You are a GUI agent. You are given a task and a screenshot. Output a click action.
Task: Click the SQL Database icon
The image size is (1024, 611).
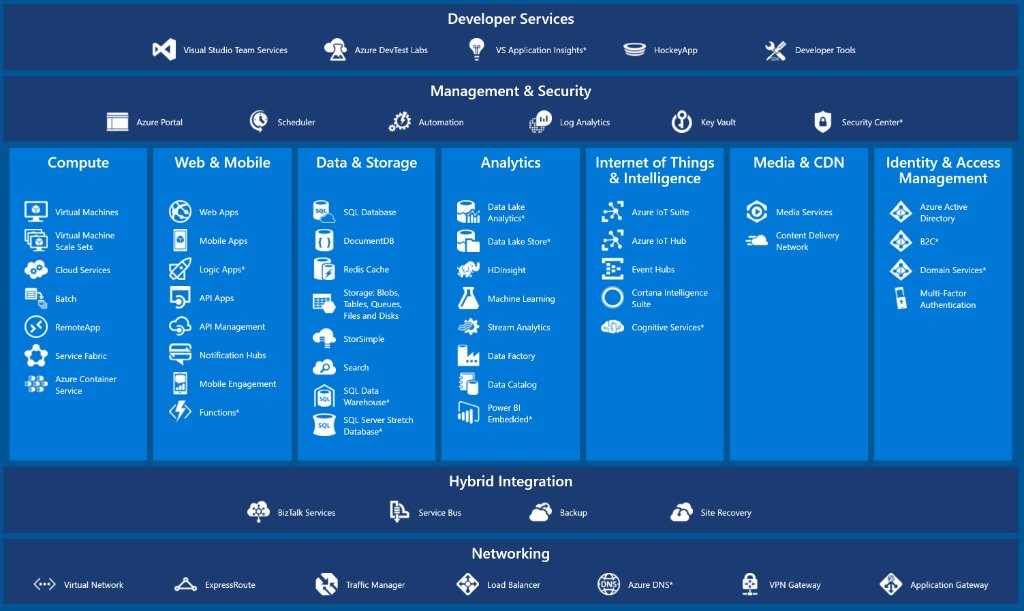(324, 211)
